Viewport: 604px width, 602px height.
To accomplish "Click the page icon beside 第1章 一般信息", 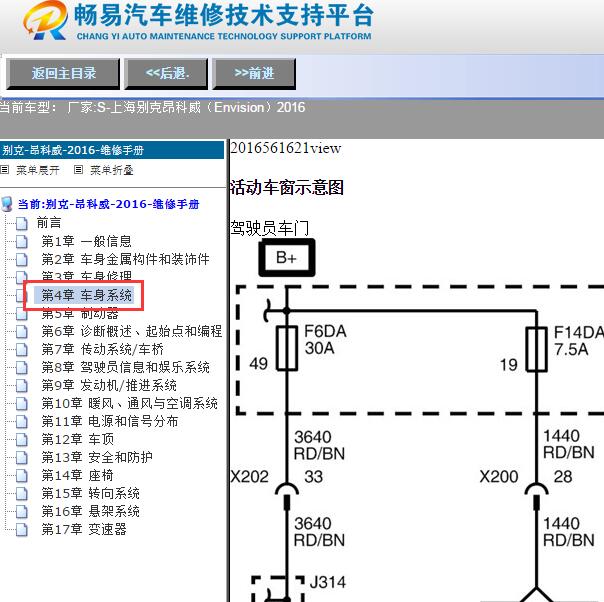I will pos(22,241).
